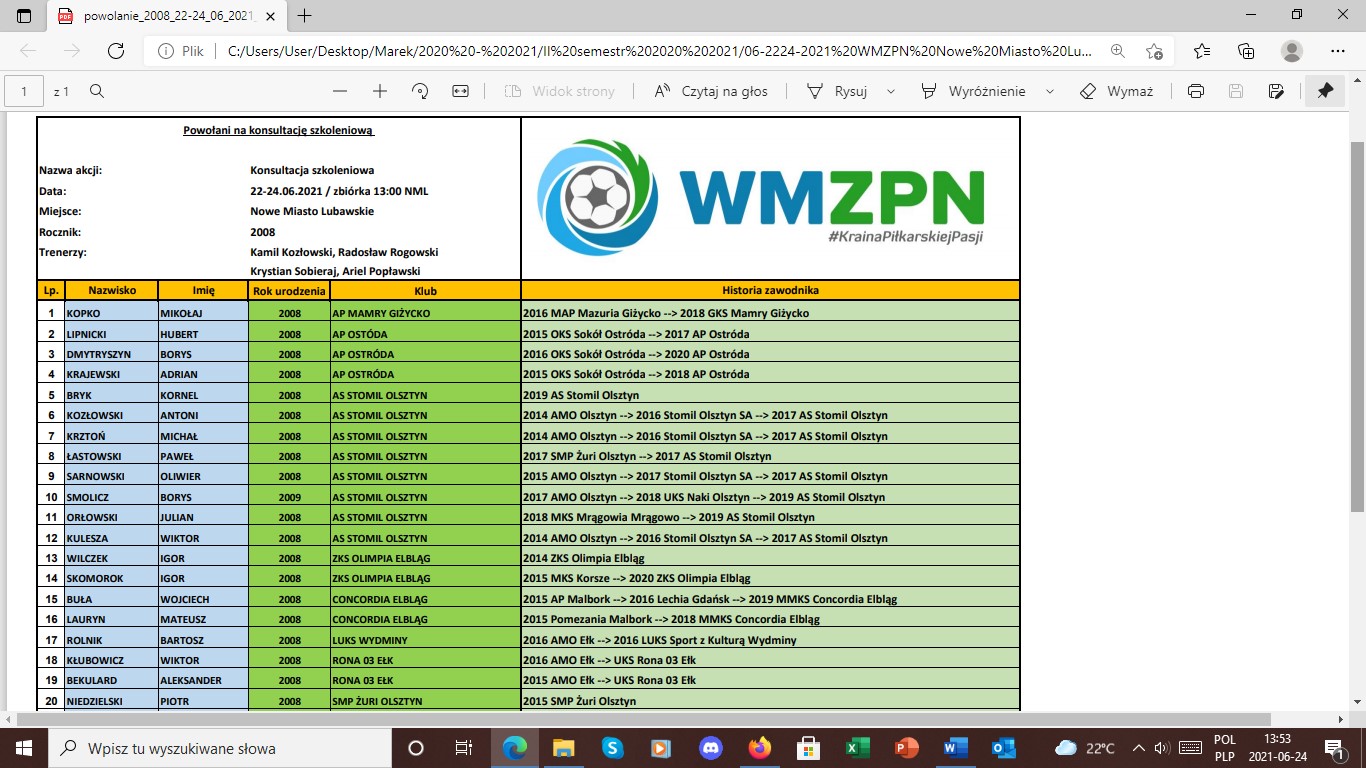Click the Nowe Miasto Lubawskie text
Image resolution: width=1366 pixels, height=768 pixels.
click(x=312, y=211)
